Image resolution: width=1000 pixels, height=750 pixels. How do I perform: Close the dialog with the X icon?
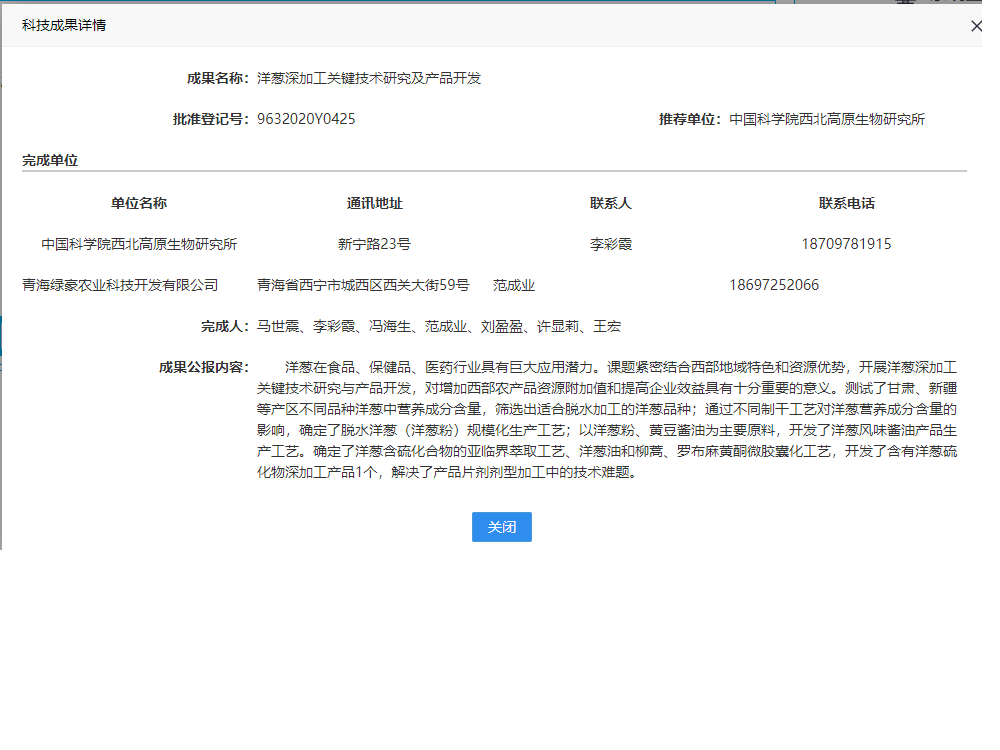(x=976, y=26)
